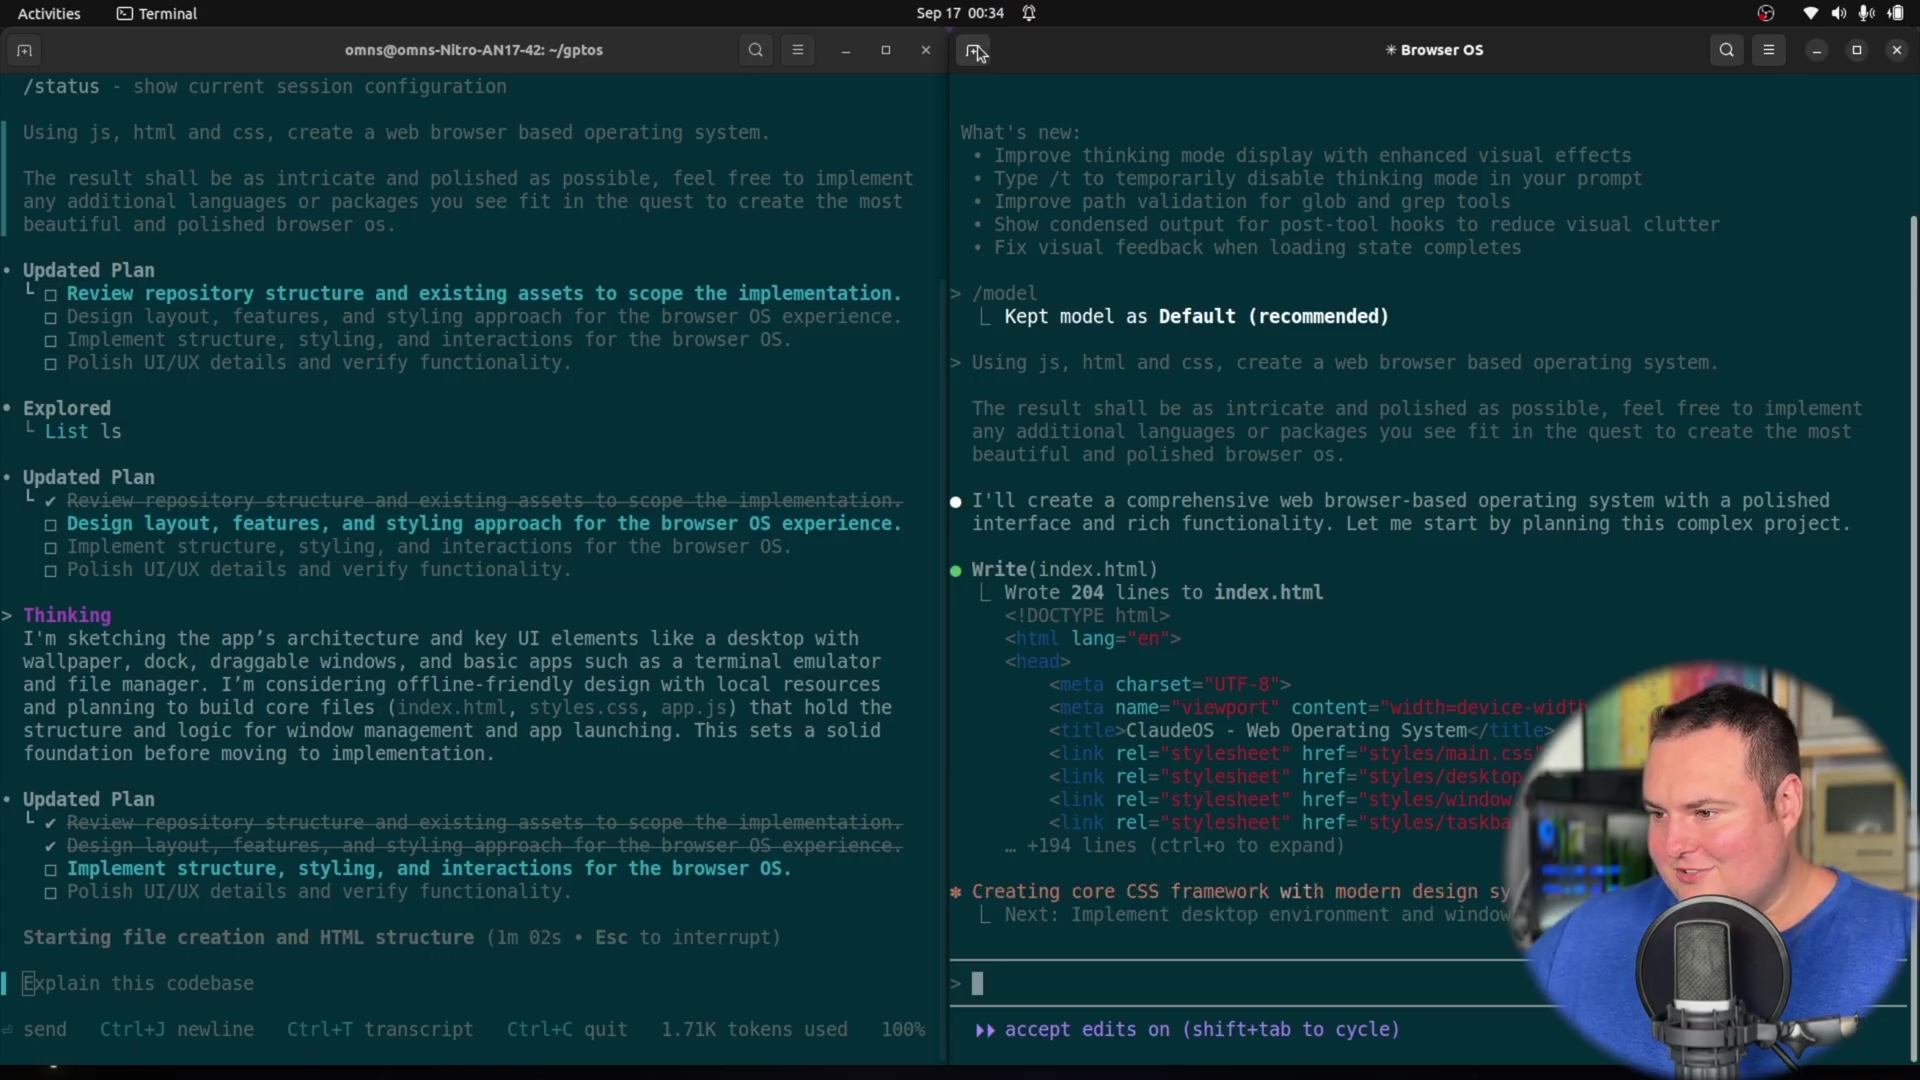Open hamburger menu in left terminal header
Image resolution: width=1920 pixels, height=1080 pixels.
coord(798,50)
